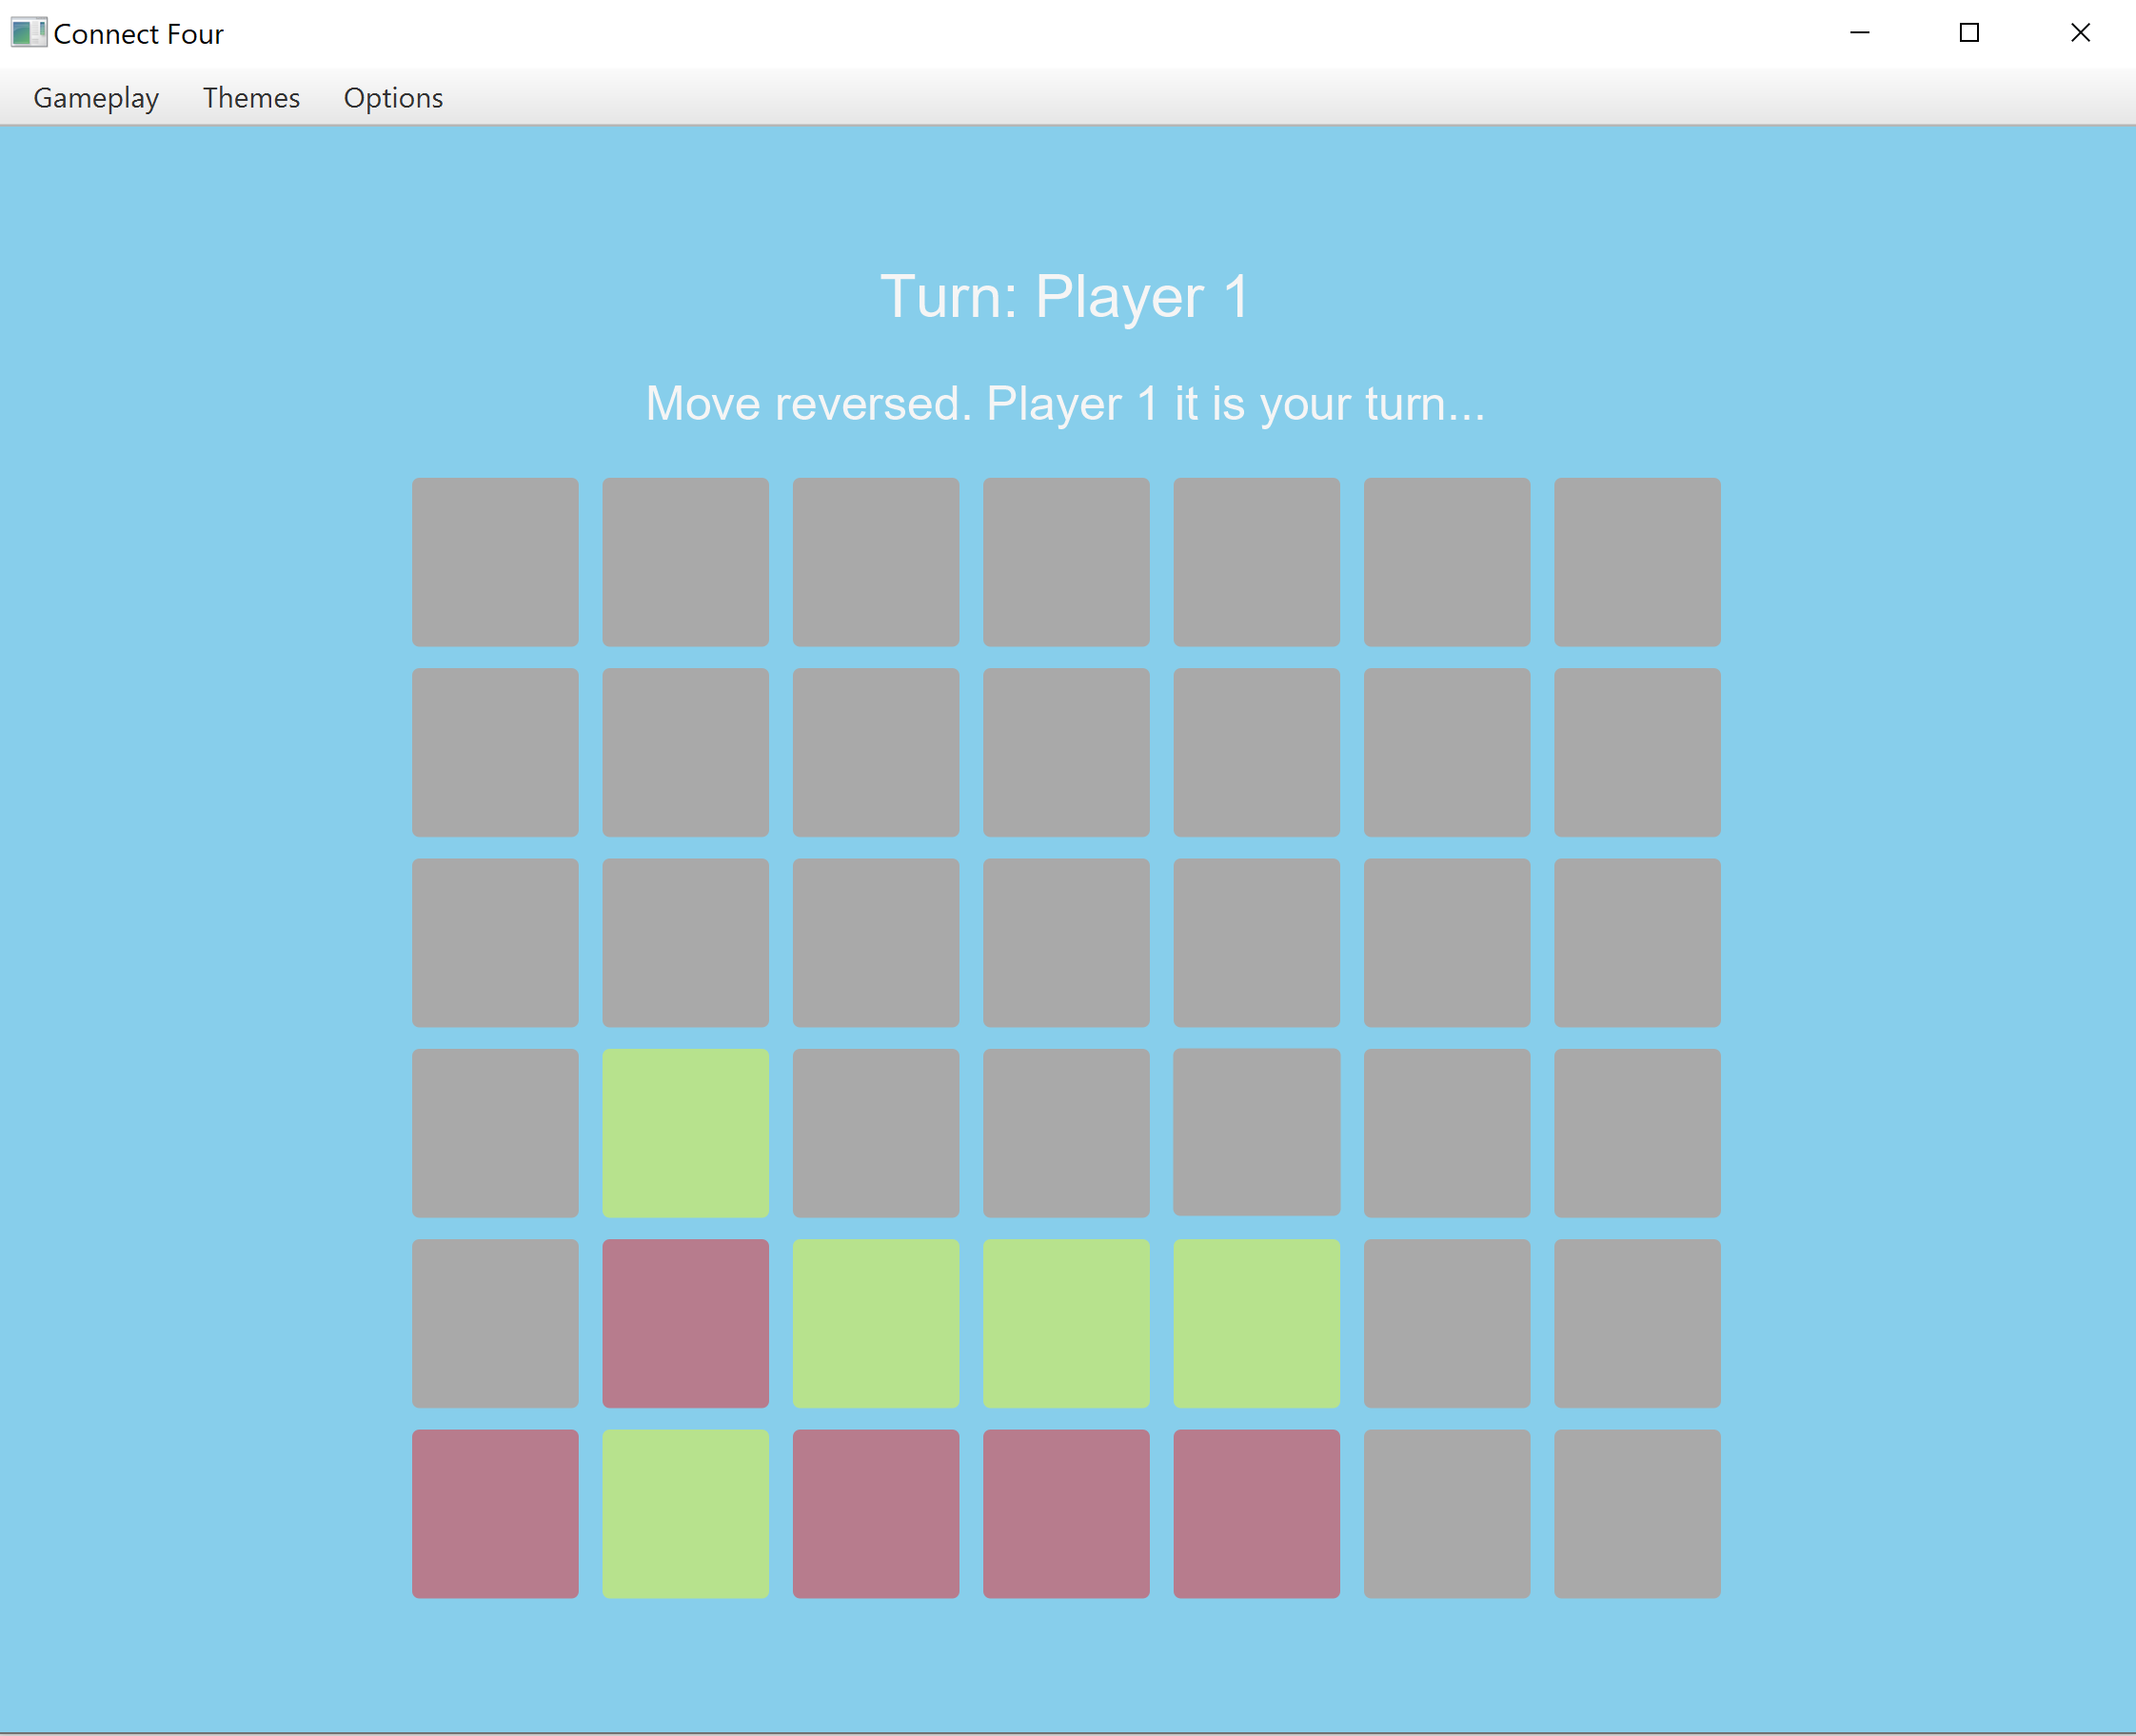Open the Themes menu

pyautogui.click(x=251, y=97)
